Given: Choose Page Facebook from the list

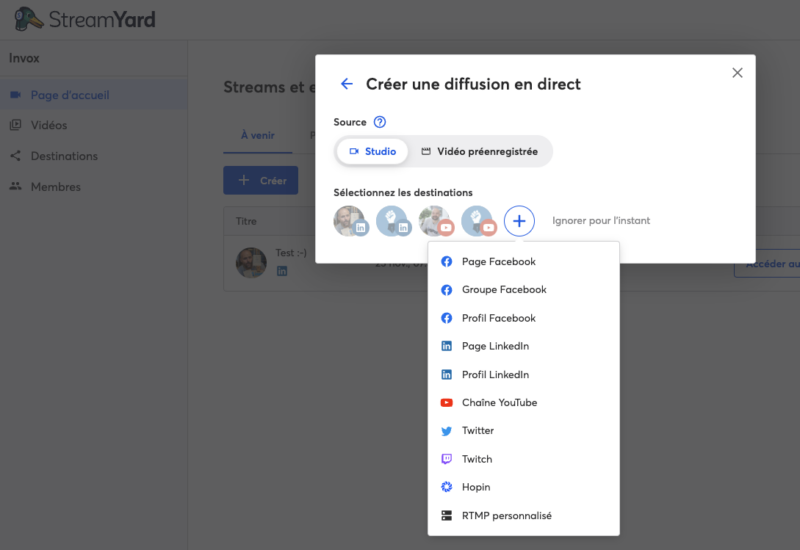Looking at the screenshot, I should [x=523, y=262].
